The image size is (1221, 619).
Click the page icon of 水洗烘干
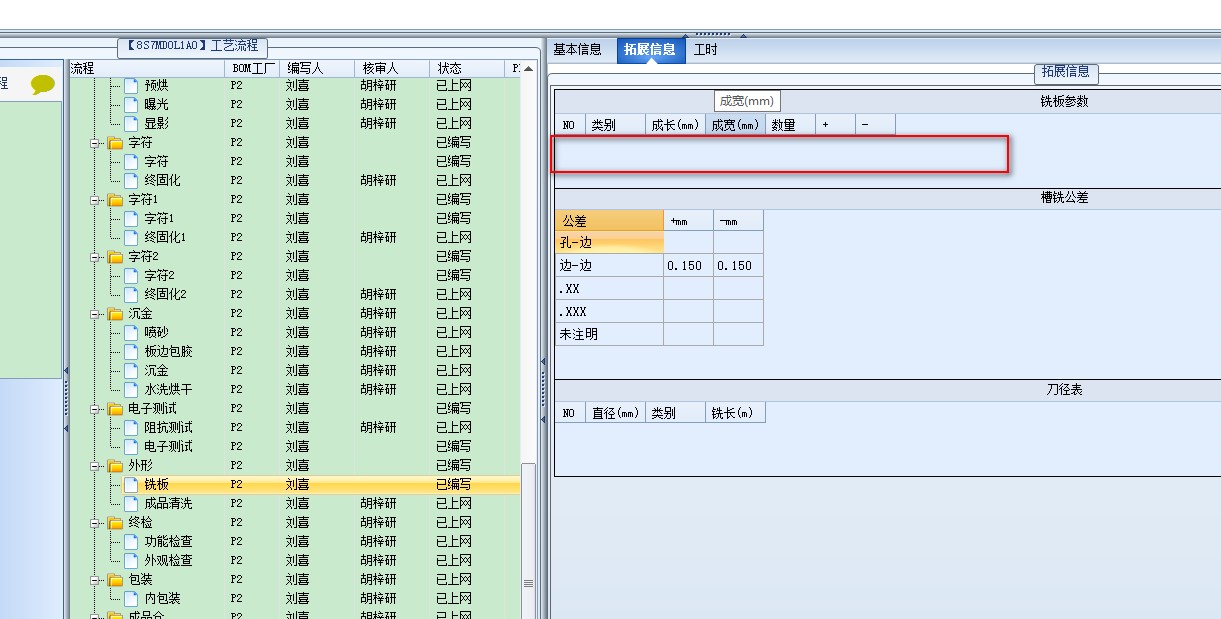(131, 390)
